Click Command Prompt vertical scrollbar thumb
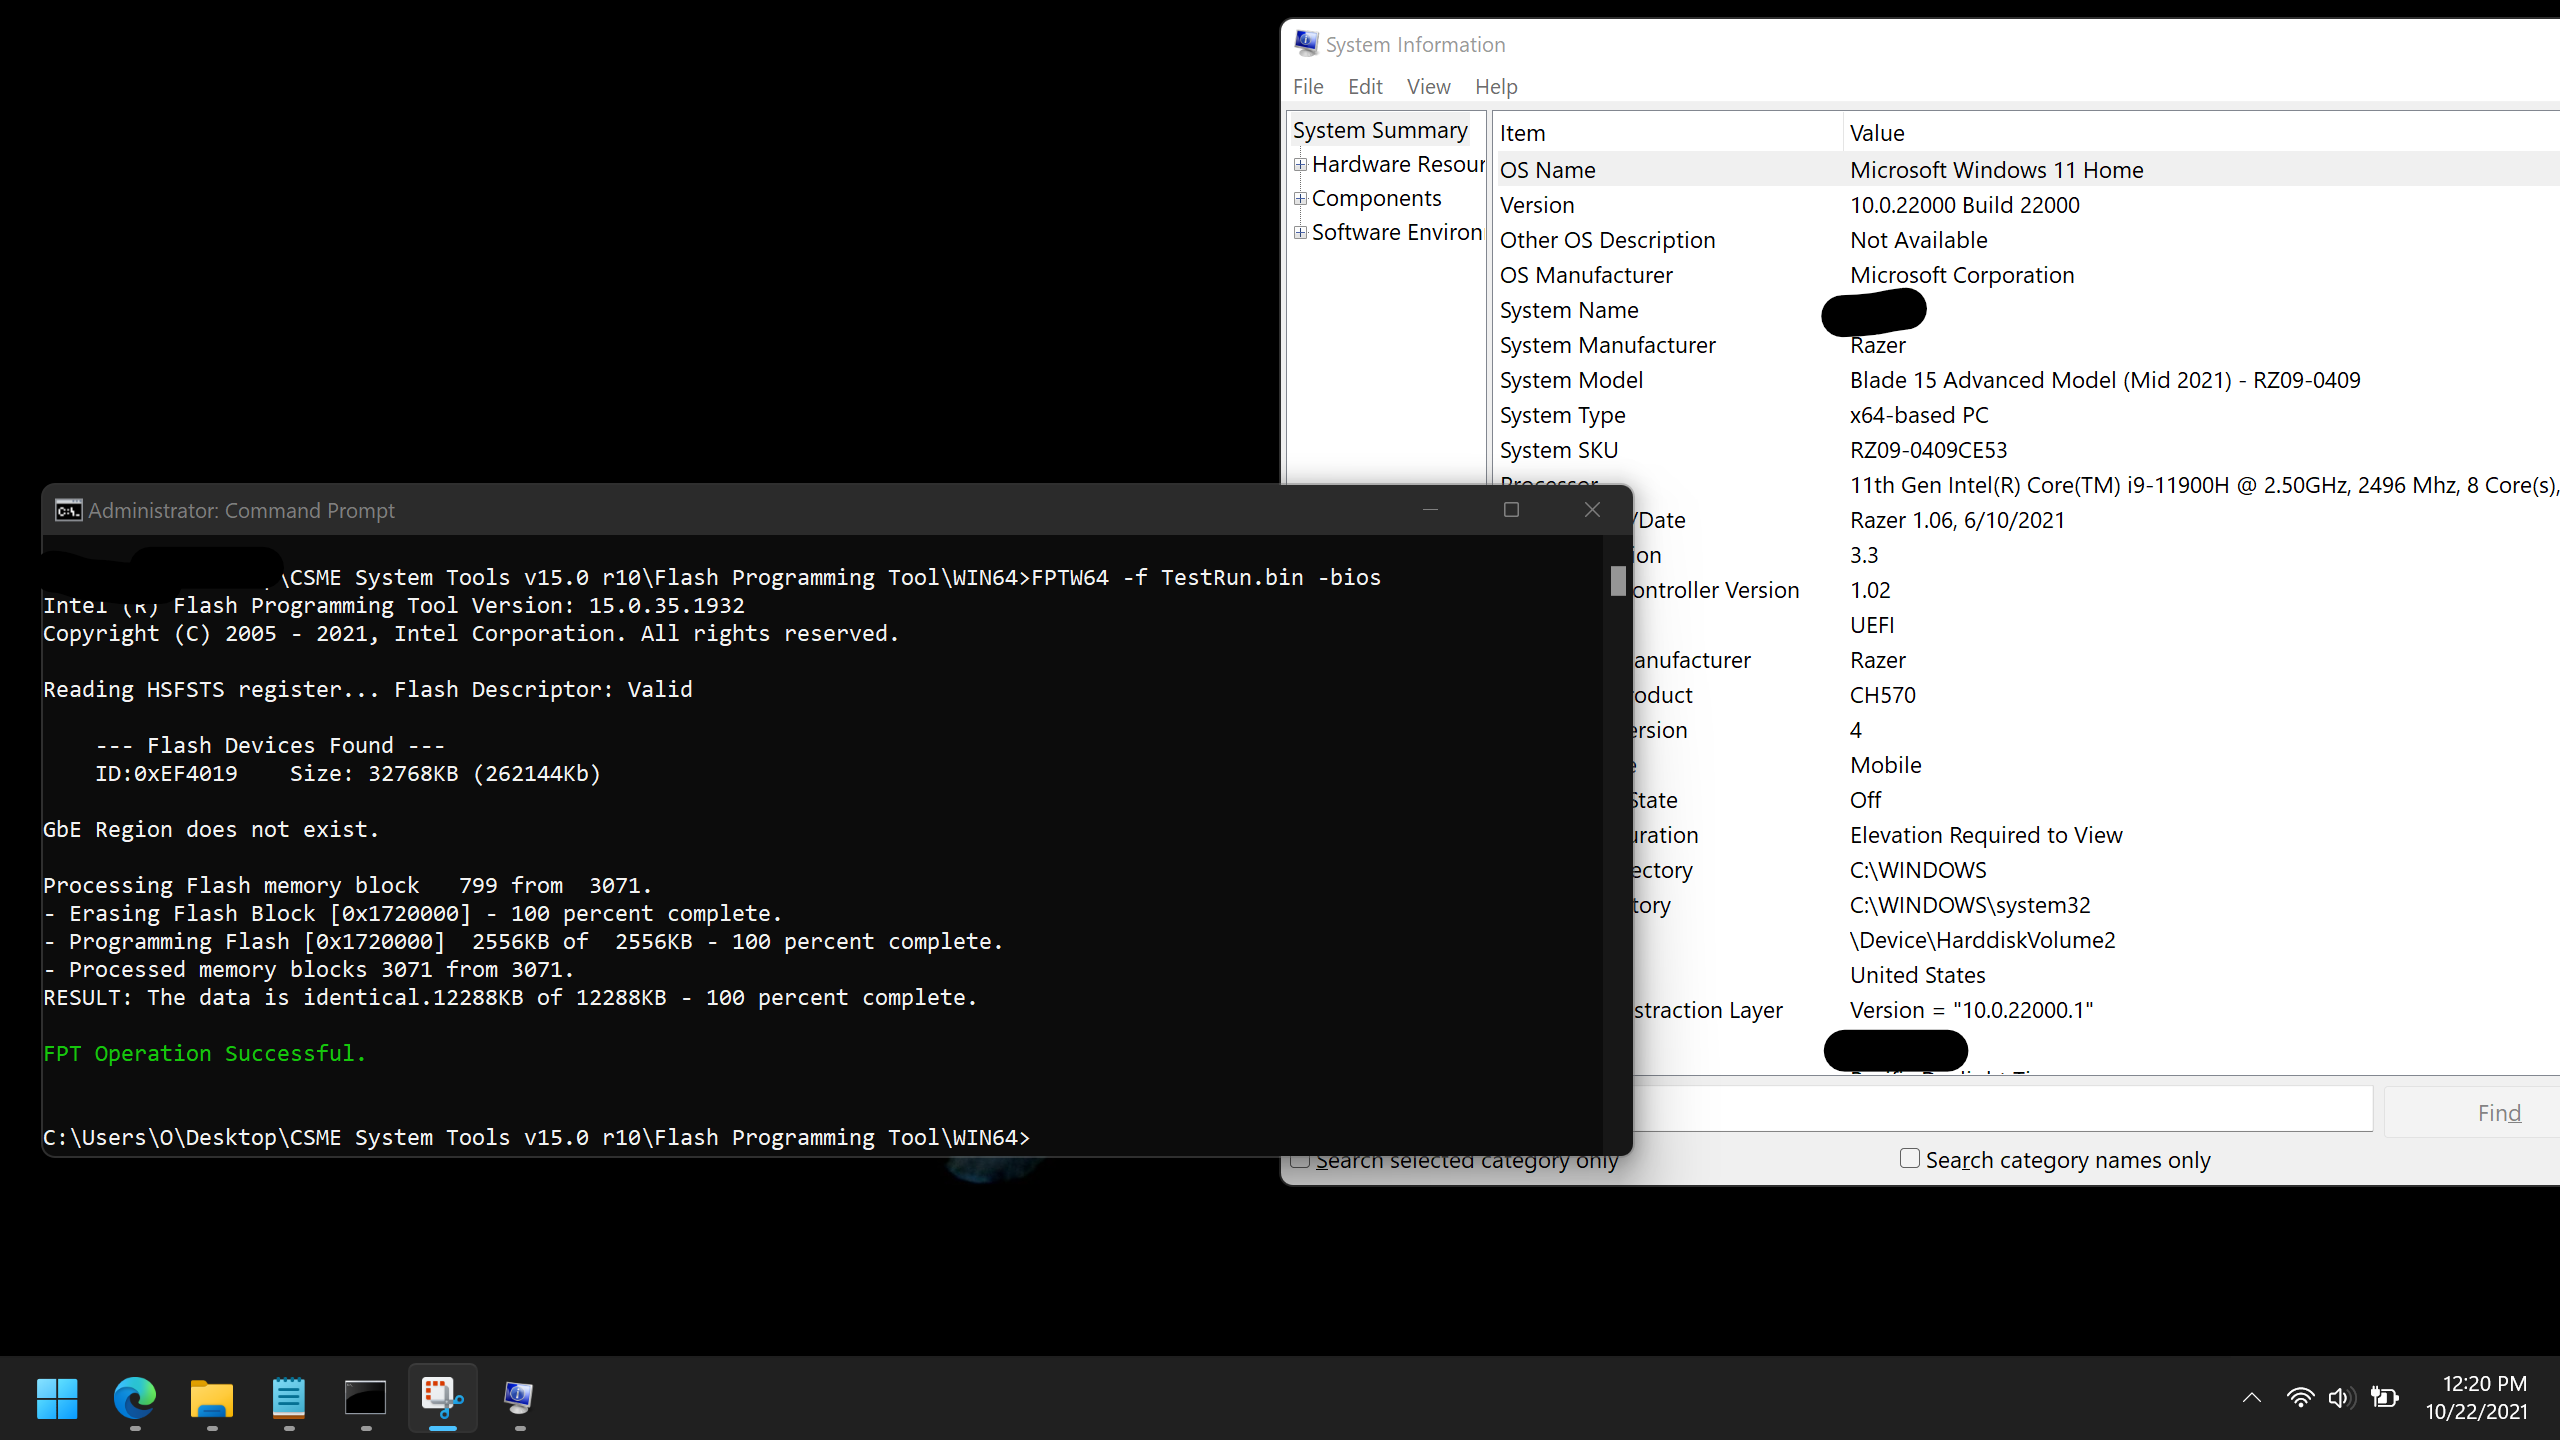Screen dimensions: 2560x1440 pos(1618,581)
